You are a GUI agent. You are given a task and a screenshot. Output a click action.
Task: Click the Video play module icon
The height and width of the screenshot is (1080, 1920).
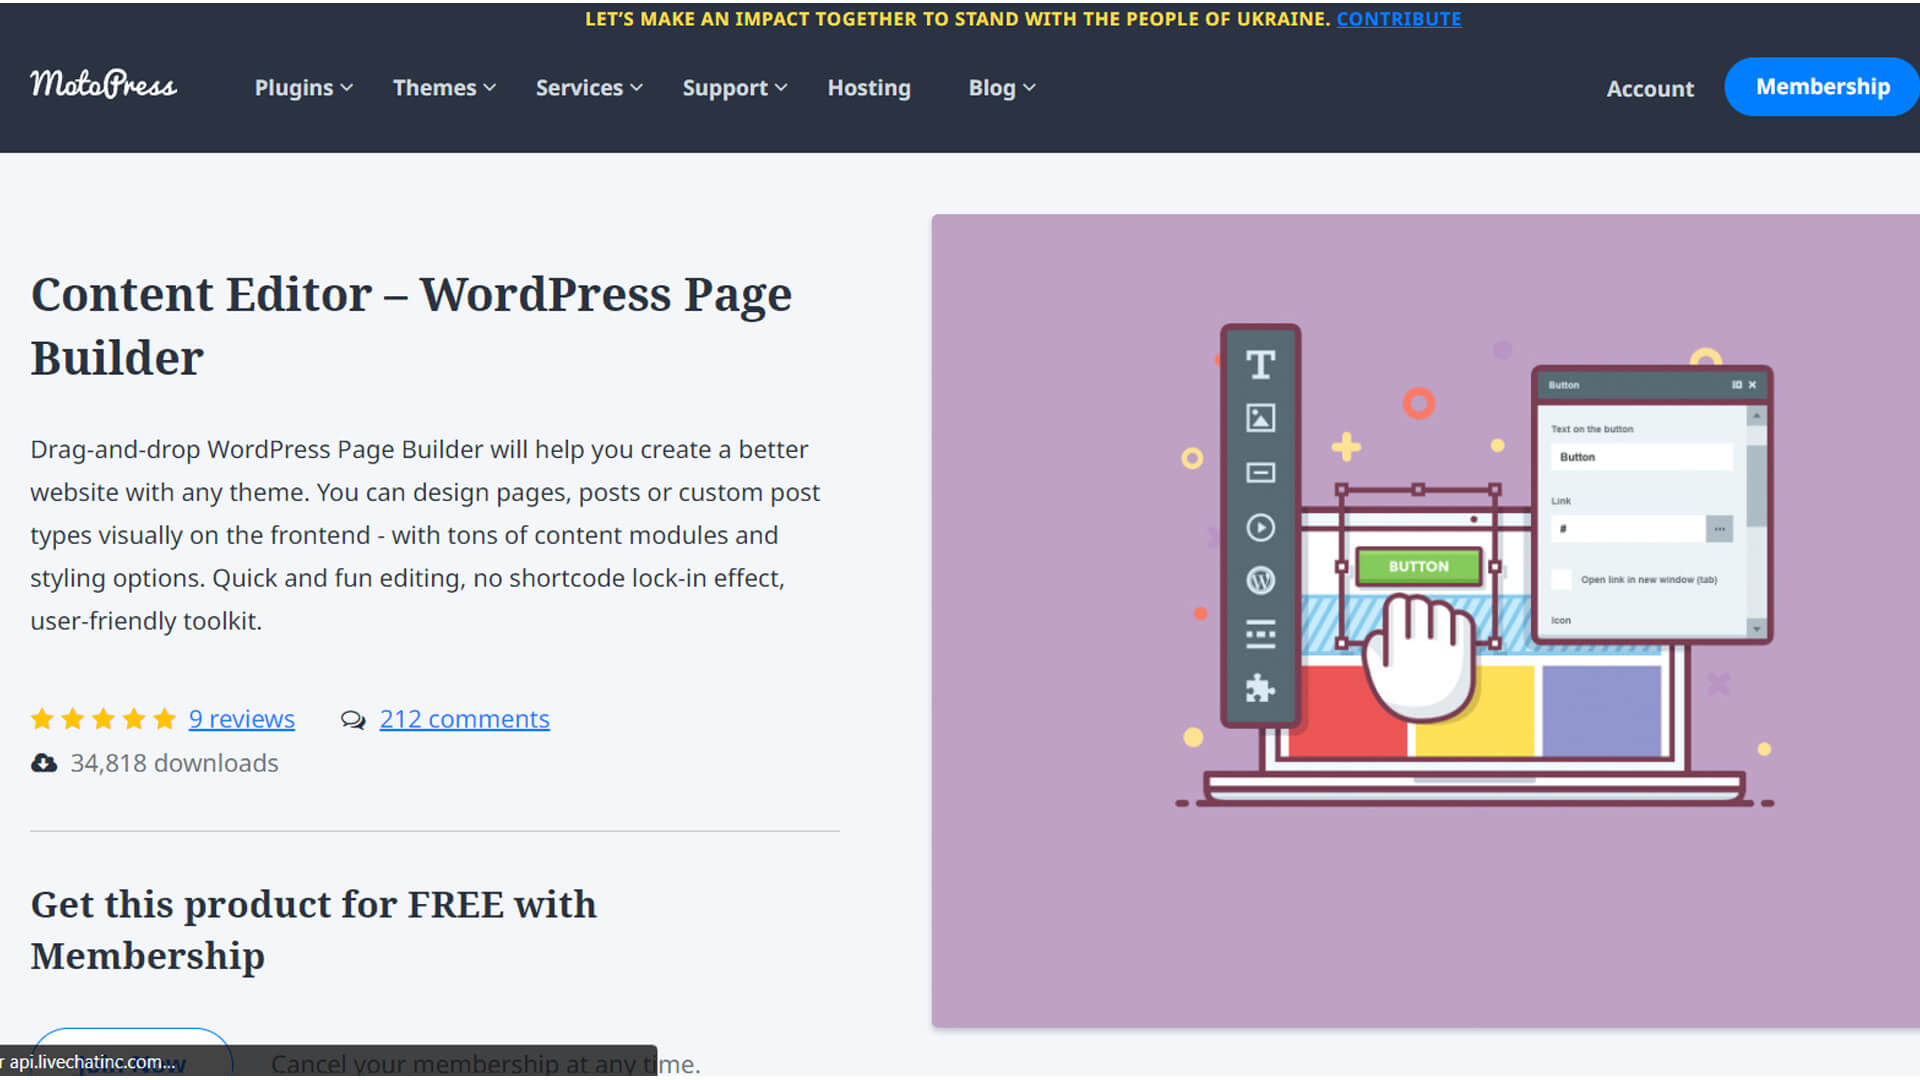pyautogui.click(x=1260, y=528)
